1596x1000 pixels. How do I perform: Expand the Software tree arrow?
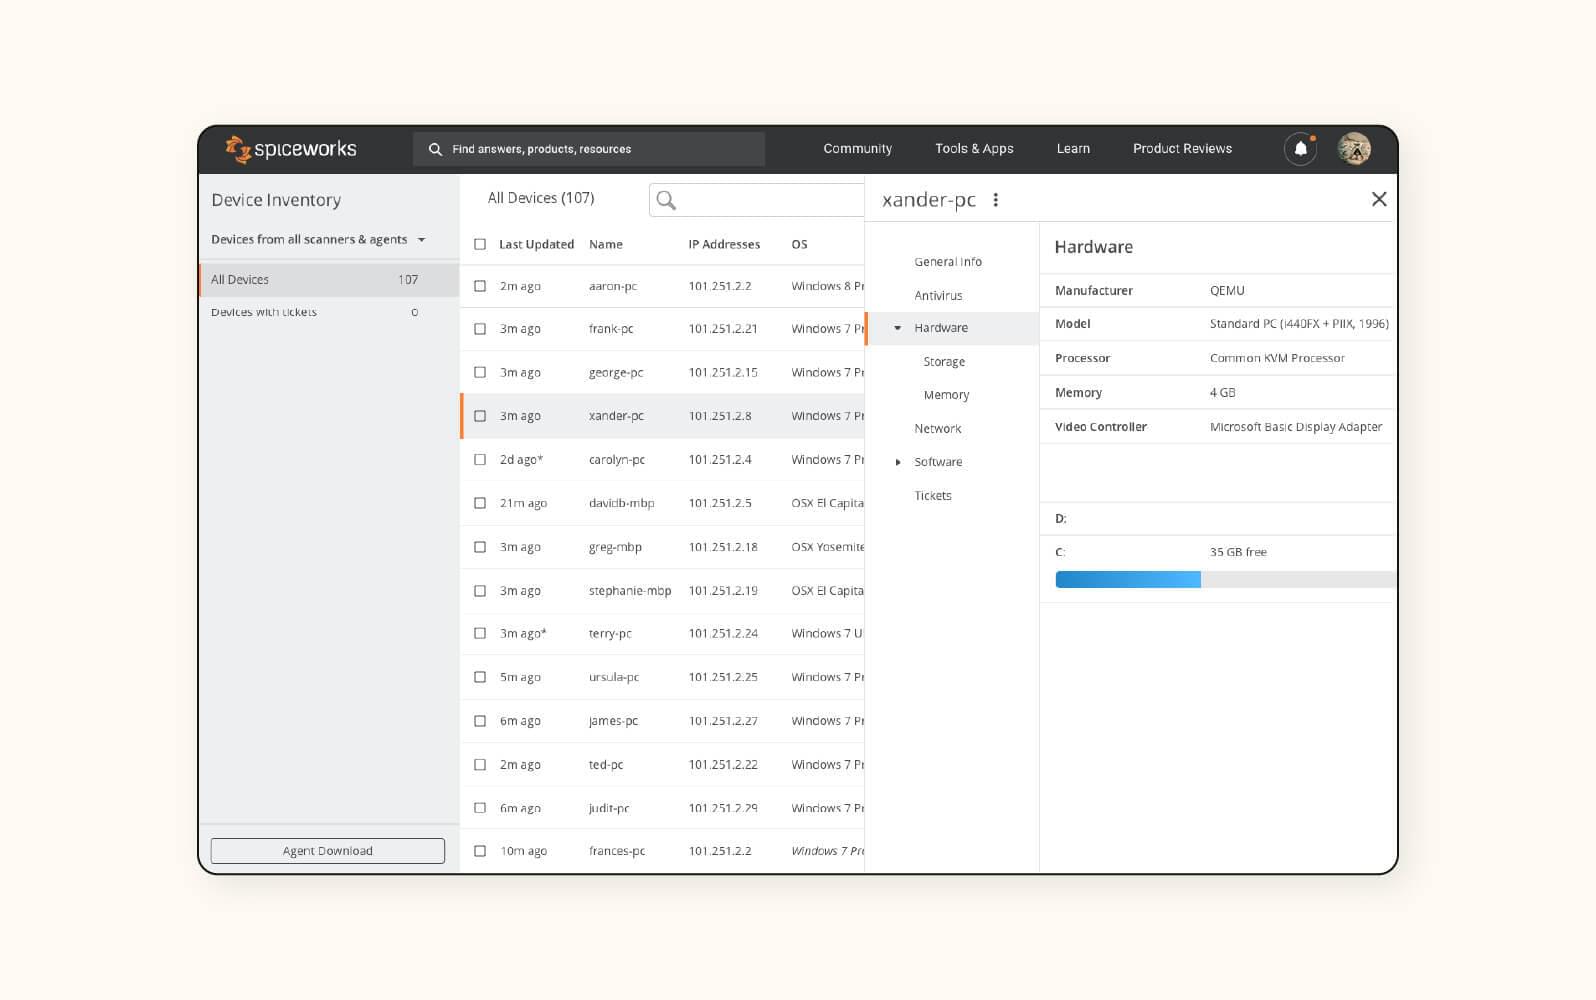coord(898,462)
